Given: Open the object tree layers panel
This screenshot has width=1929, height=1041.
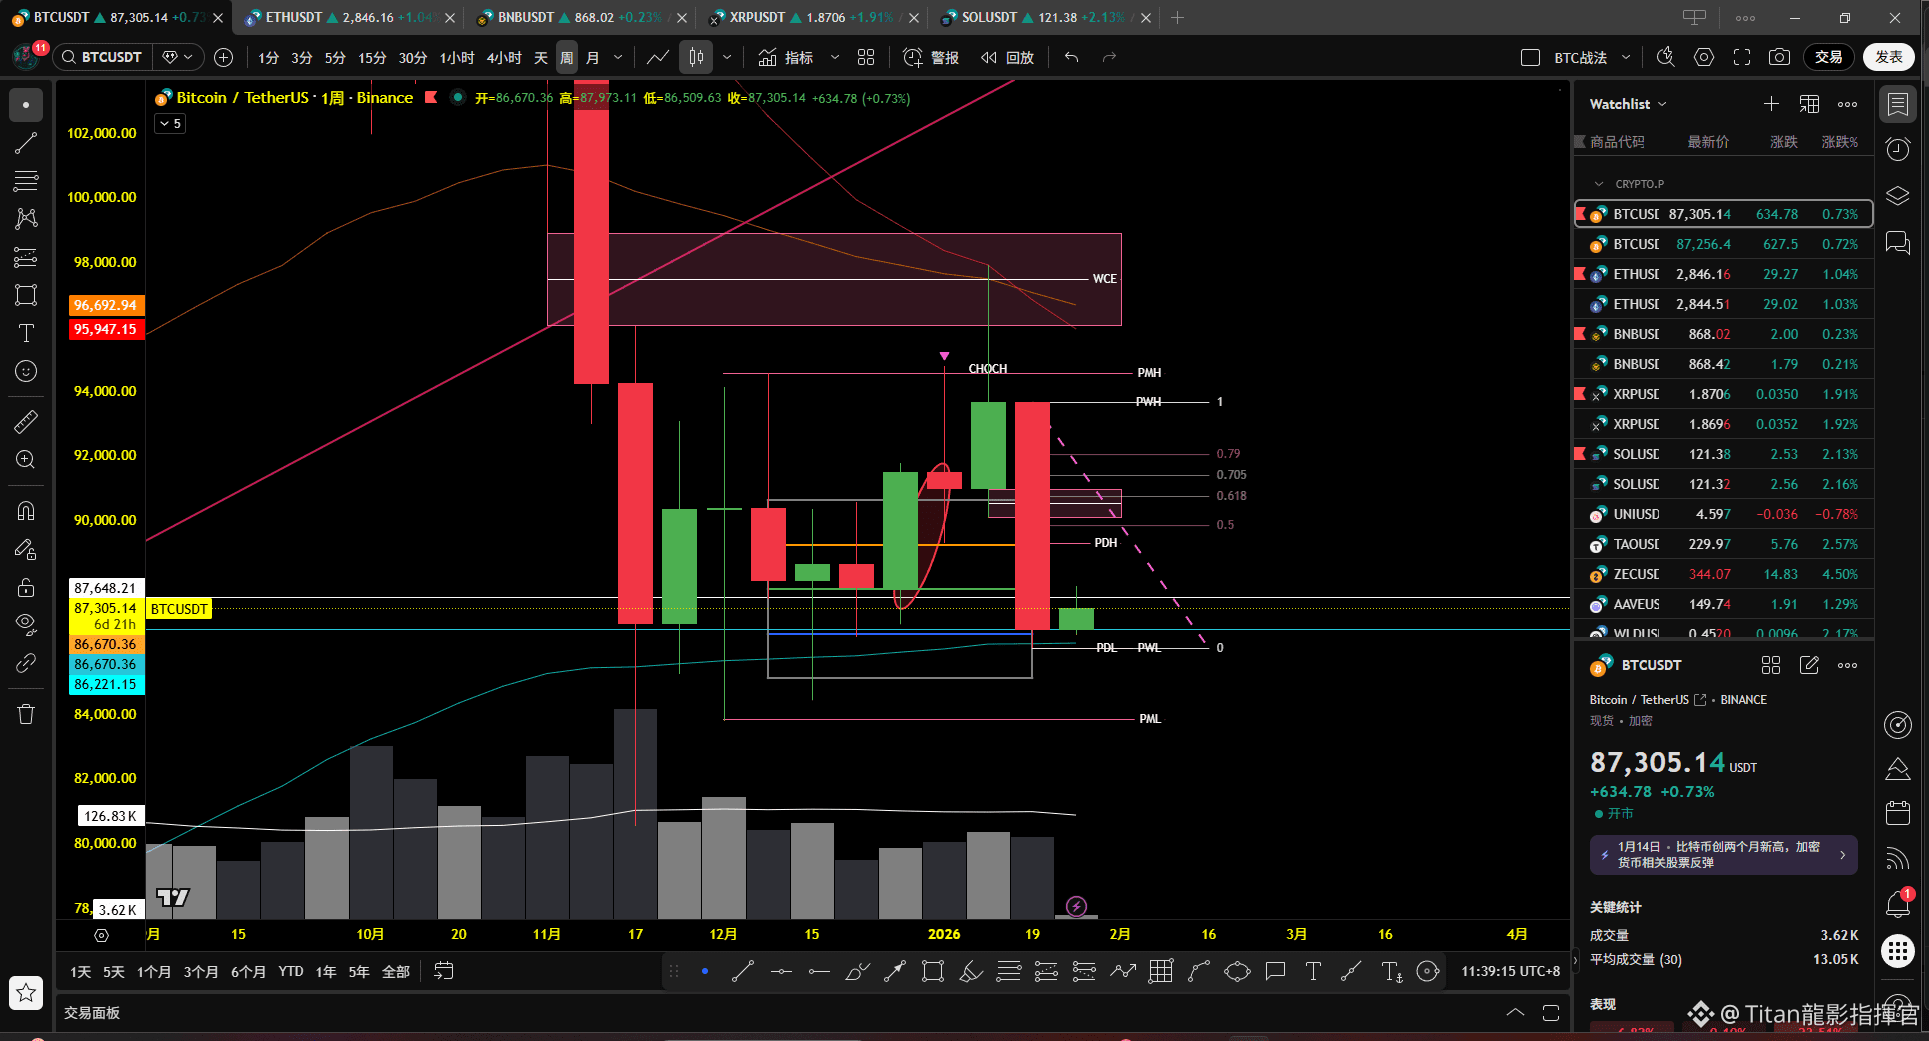Looking at the screenshot, I should click(x=1897, y=195).
